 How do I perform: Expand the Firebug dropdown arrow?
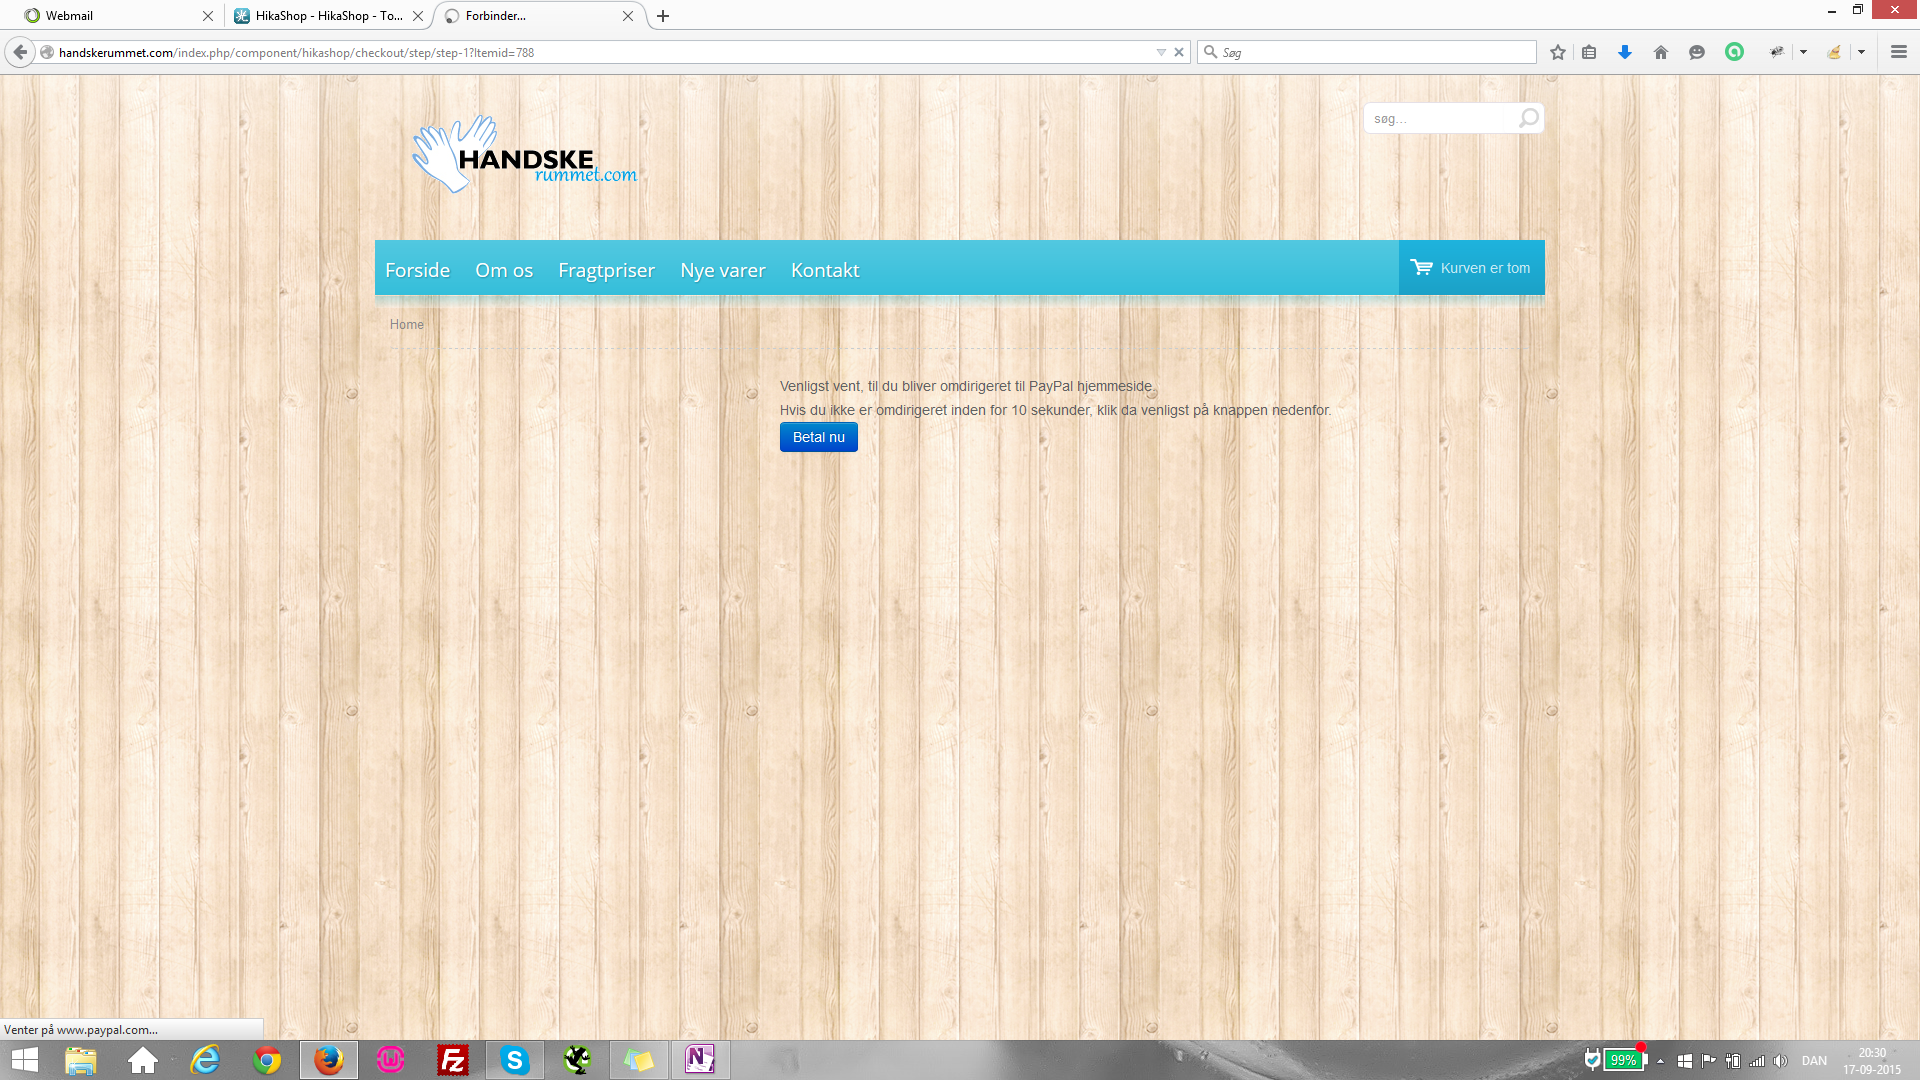coord(1803,52)
